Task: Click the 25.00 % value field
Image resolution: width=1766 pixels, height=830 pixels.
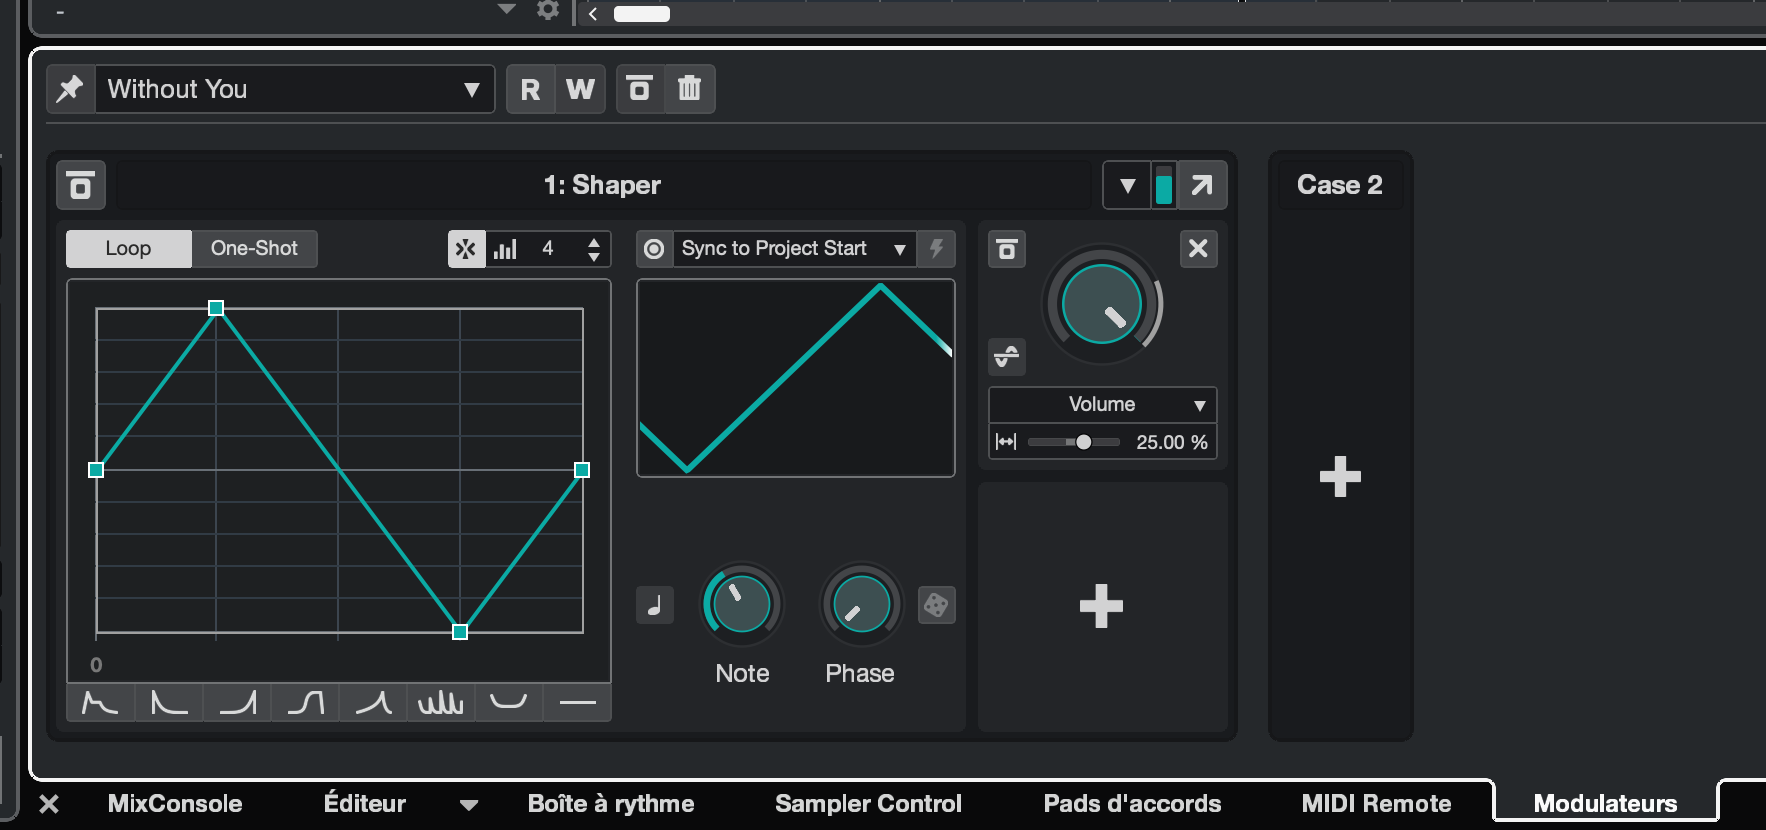Action: click(x=1172, y=442)
